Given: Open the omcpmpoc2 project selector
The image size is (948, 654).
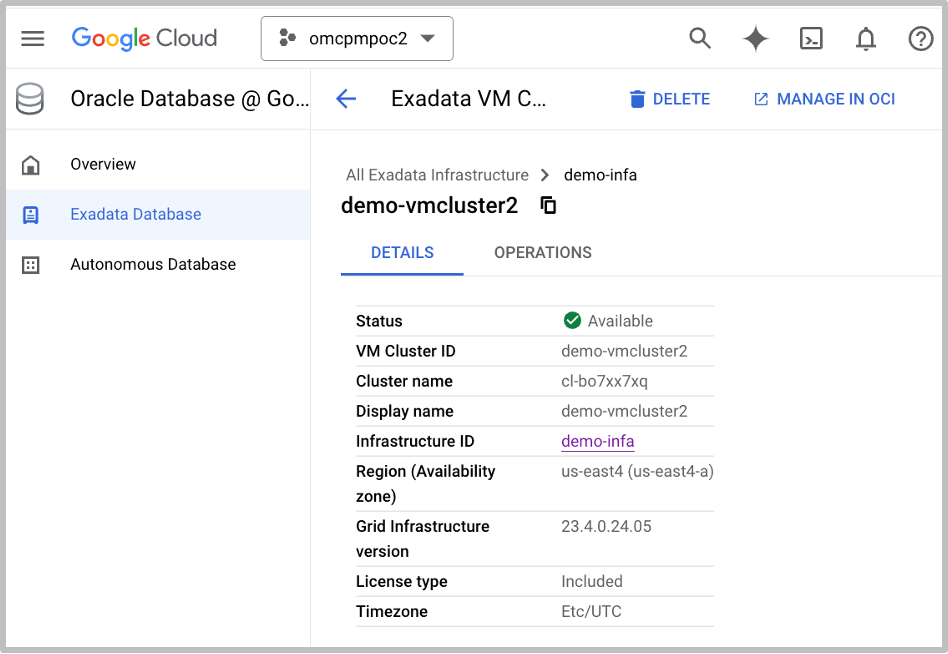Looking at the screenshot, I should [x=357, y=38].
